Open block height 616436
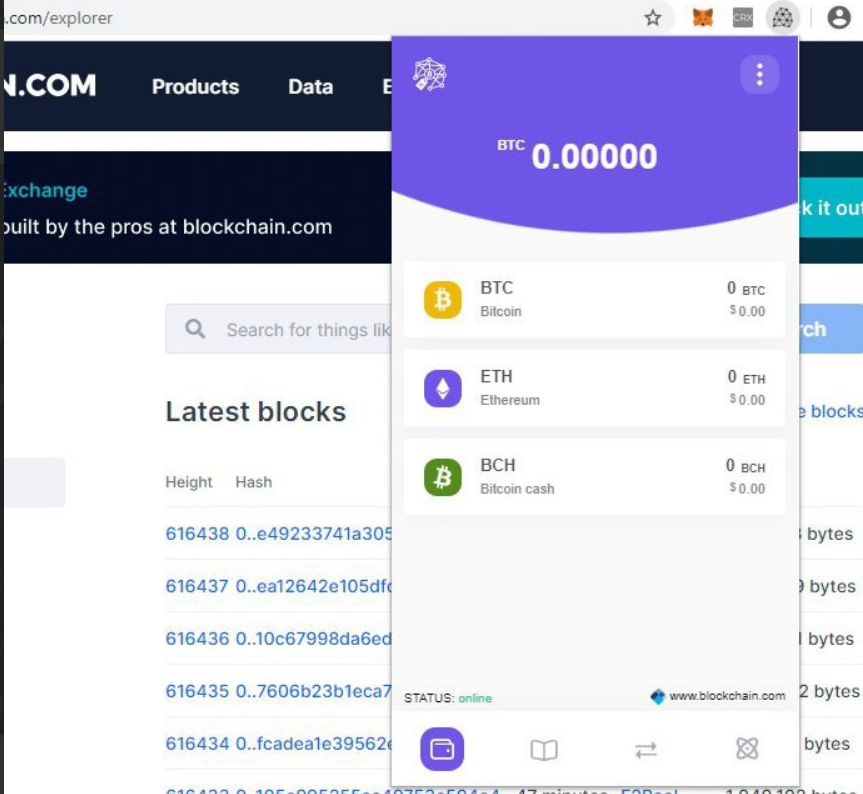The image size is (863, 794). point(197,638)
